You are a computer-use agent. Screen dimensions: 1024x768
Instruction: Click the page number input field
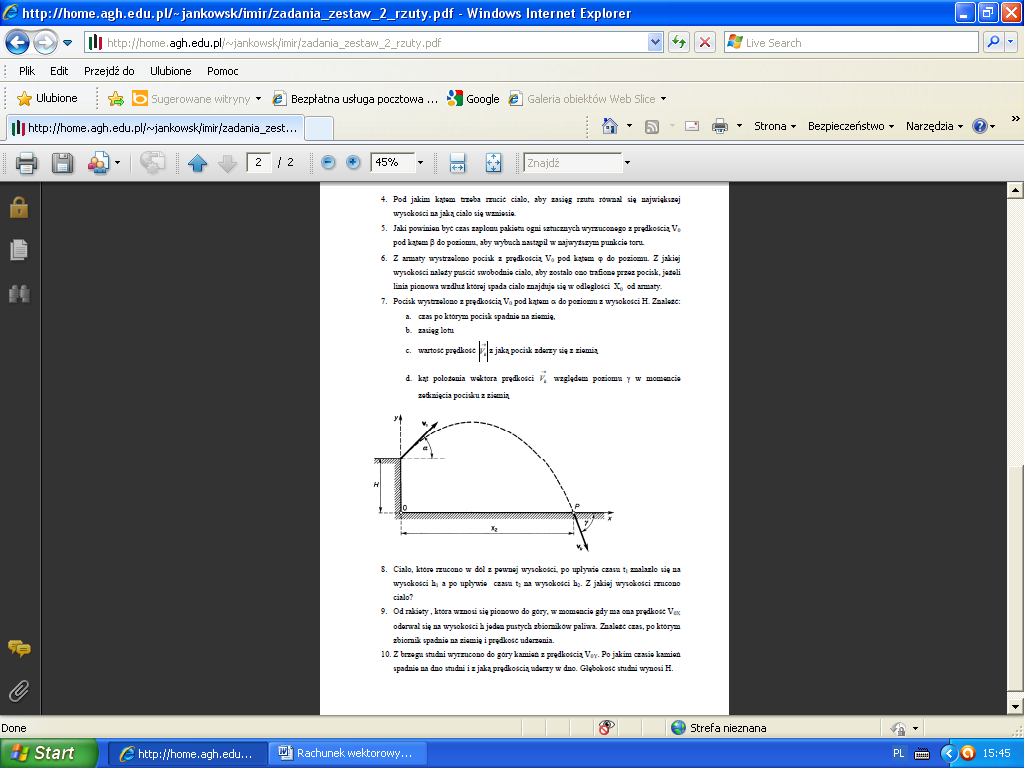click(x=258, y=162)
